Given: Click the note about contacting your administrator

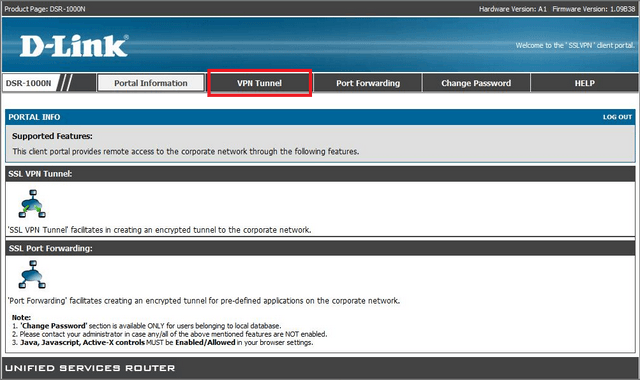Looking at the screenshot, I should click(169, 334).
